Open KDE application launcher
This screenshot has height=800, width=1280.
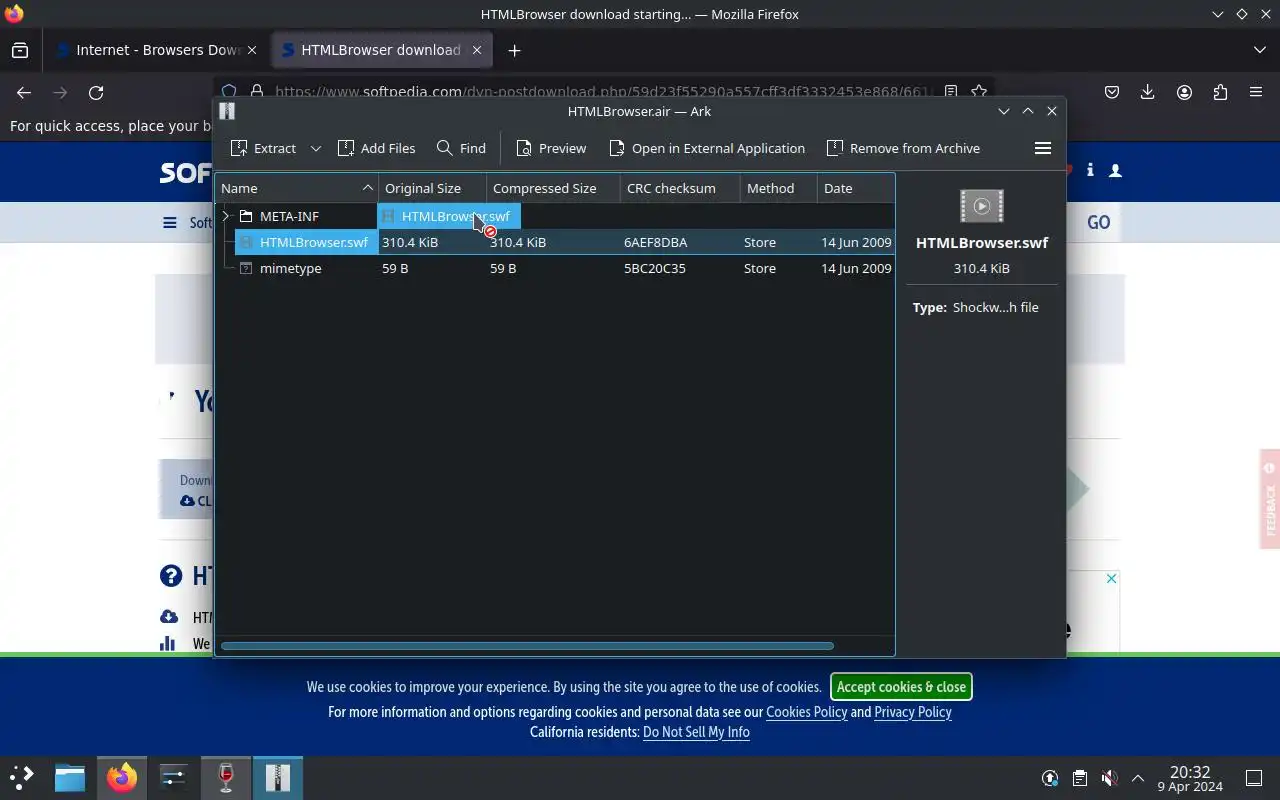click(x=22, y=777)
